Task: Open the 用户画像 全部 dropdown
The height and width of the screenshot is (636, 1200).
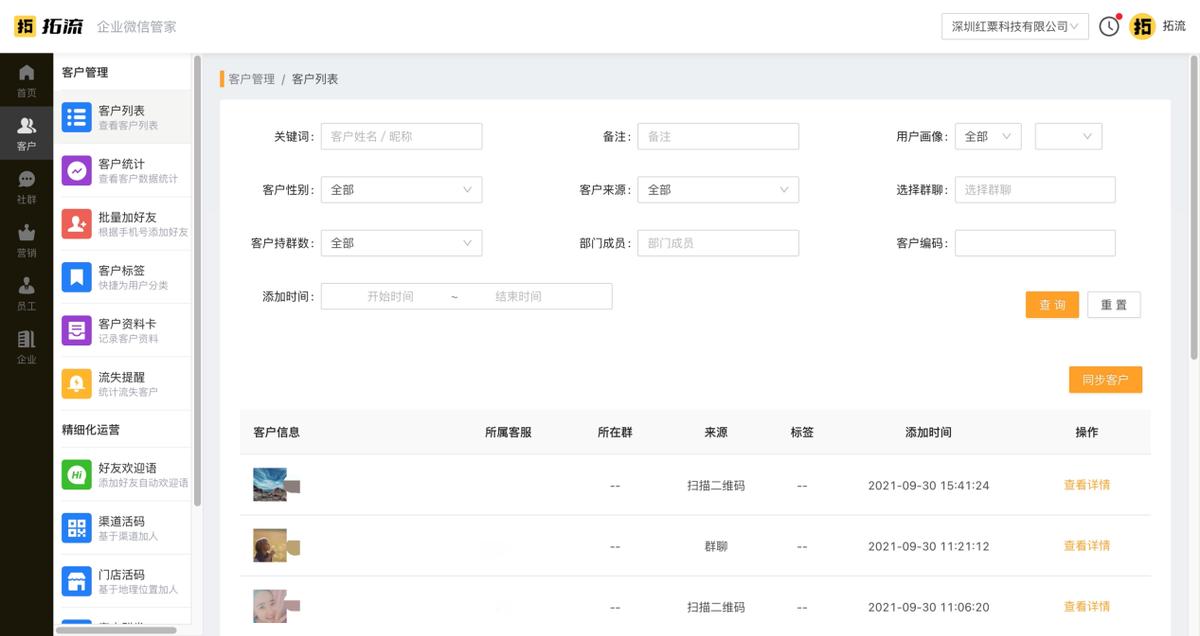Action: (x=988, y=136)
